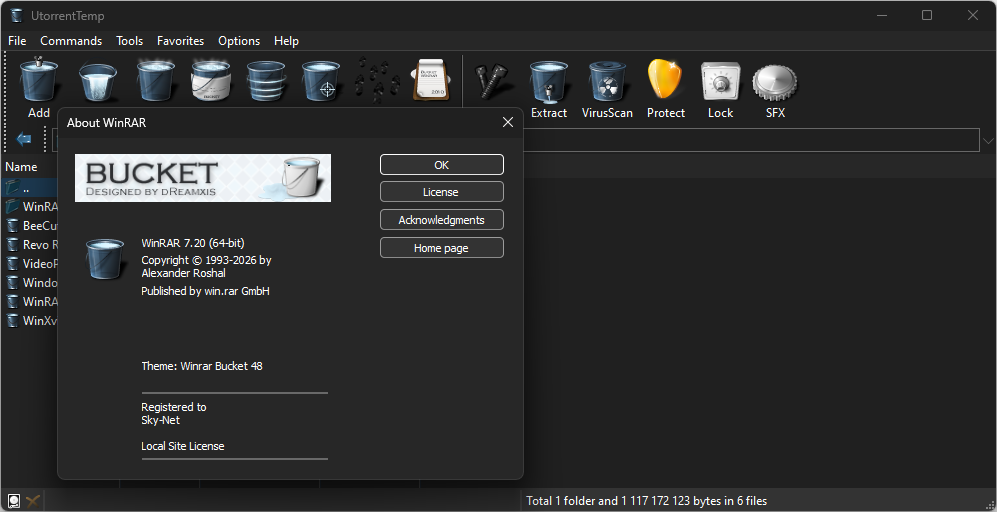997x512 pixels.
Task: Click the status bar total bytes text
Action: click(x=647, y=501)
